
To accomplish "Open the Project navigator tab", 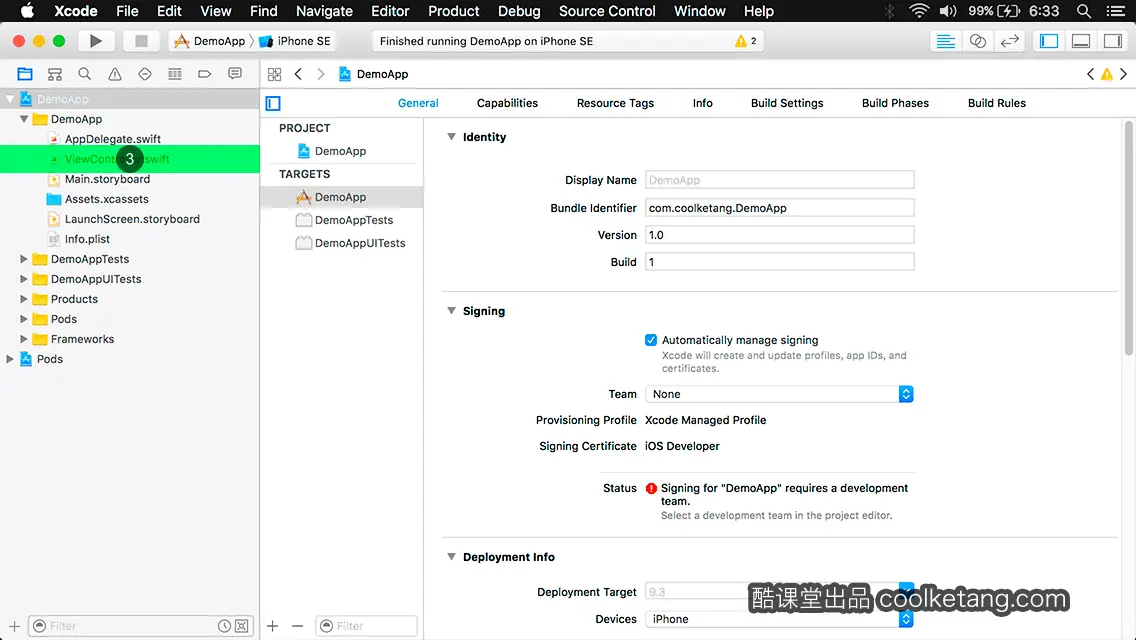I will tap(25, 74).
